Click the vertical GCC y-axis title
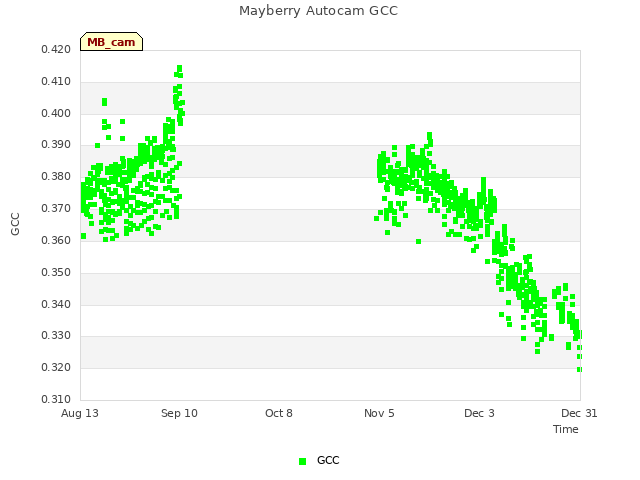This screenshot has height=480, width=640. pos(15,224)
